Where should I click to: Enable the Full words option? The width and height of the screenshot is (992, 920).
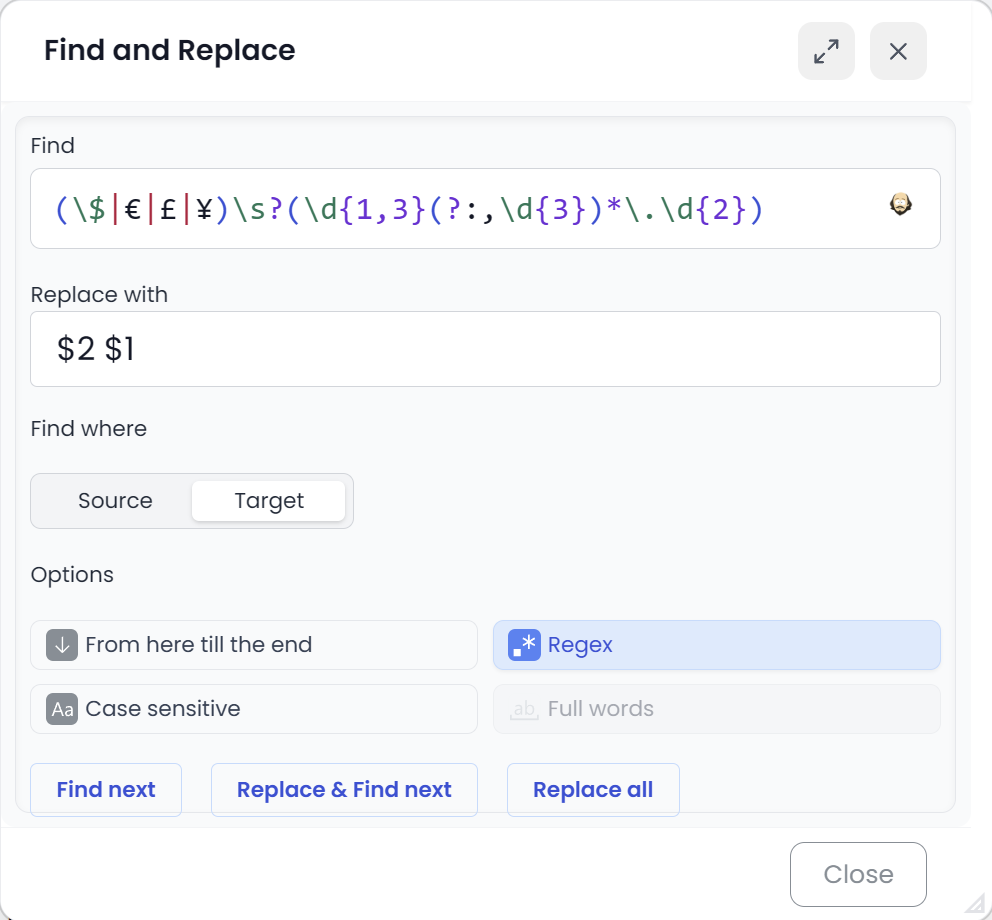tap(716, 709)
